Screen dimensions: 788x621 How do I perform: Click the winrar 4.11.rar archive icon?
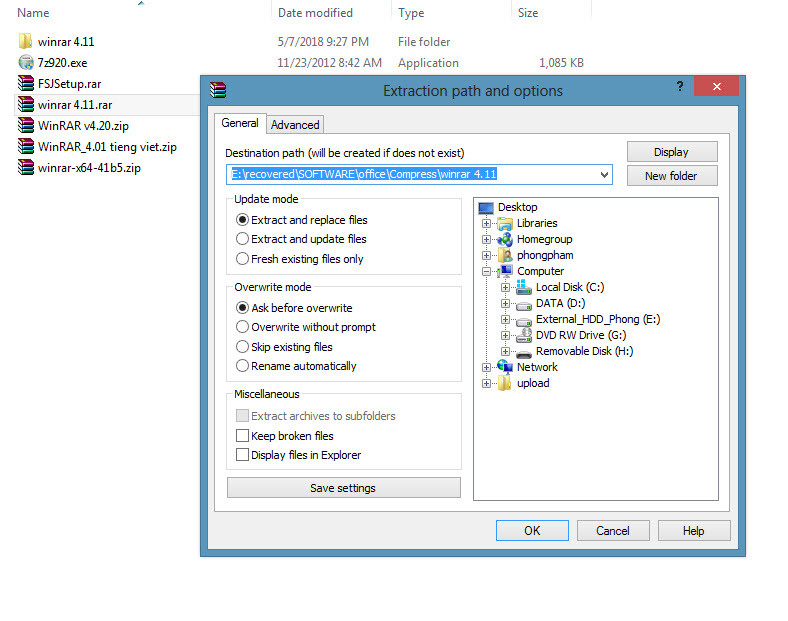point(26,105)
